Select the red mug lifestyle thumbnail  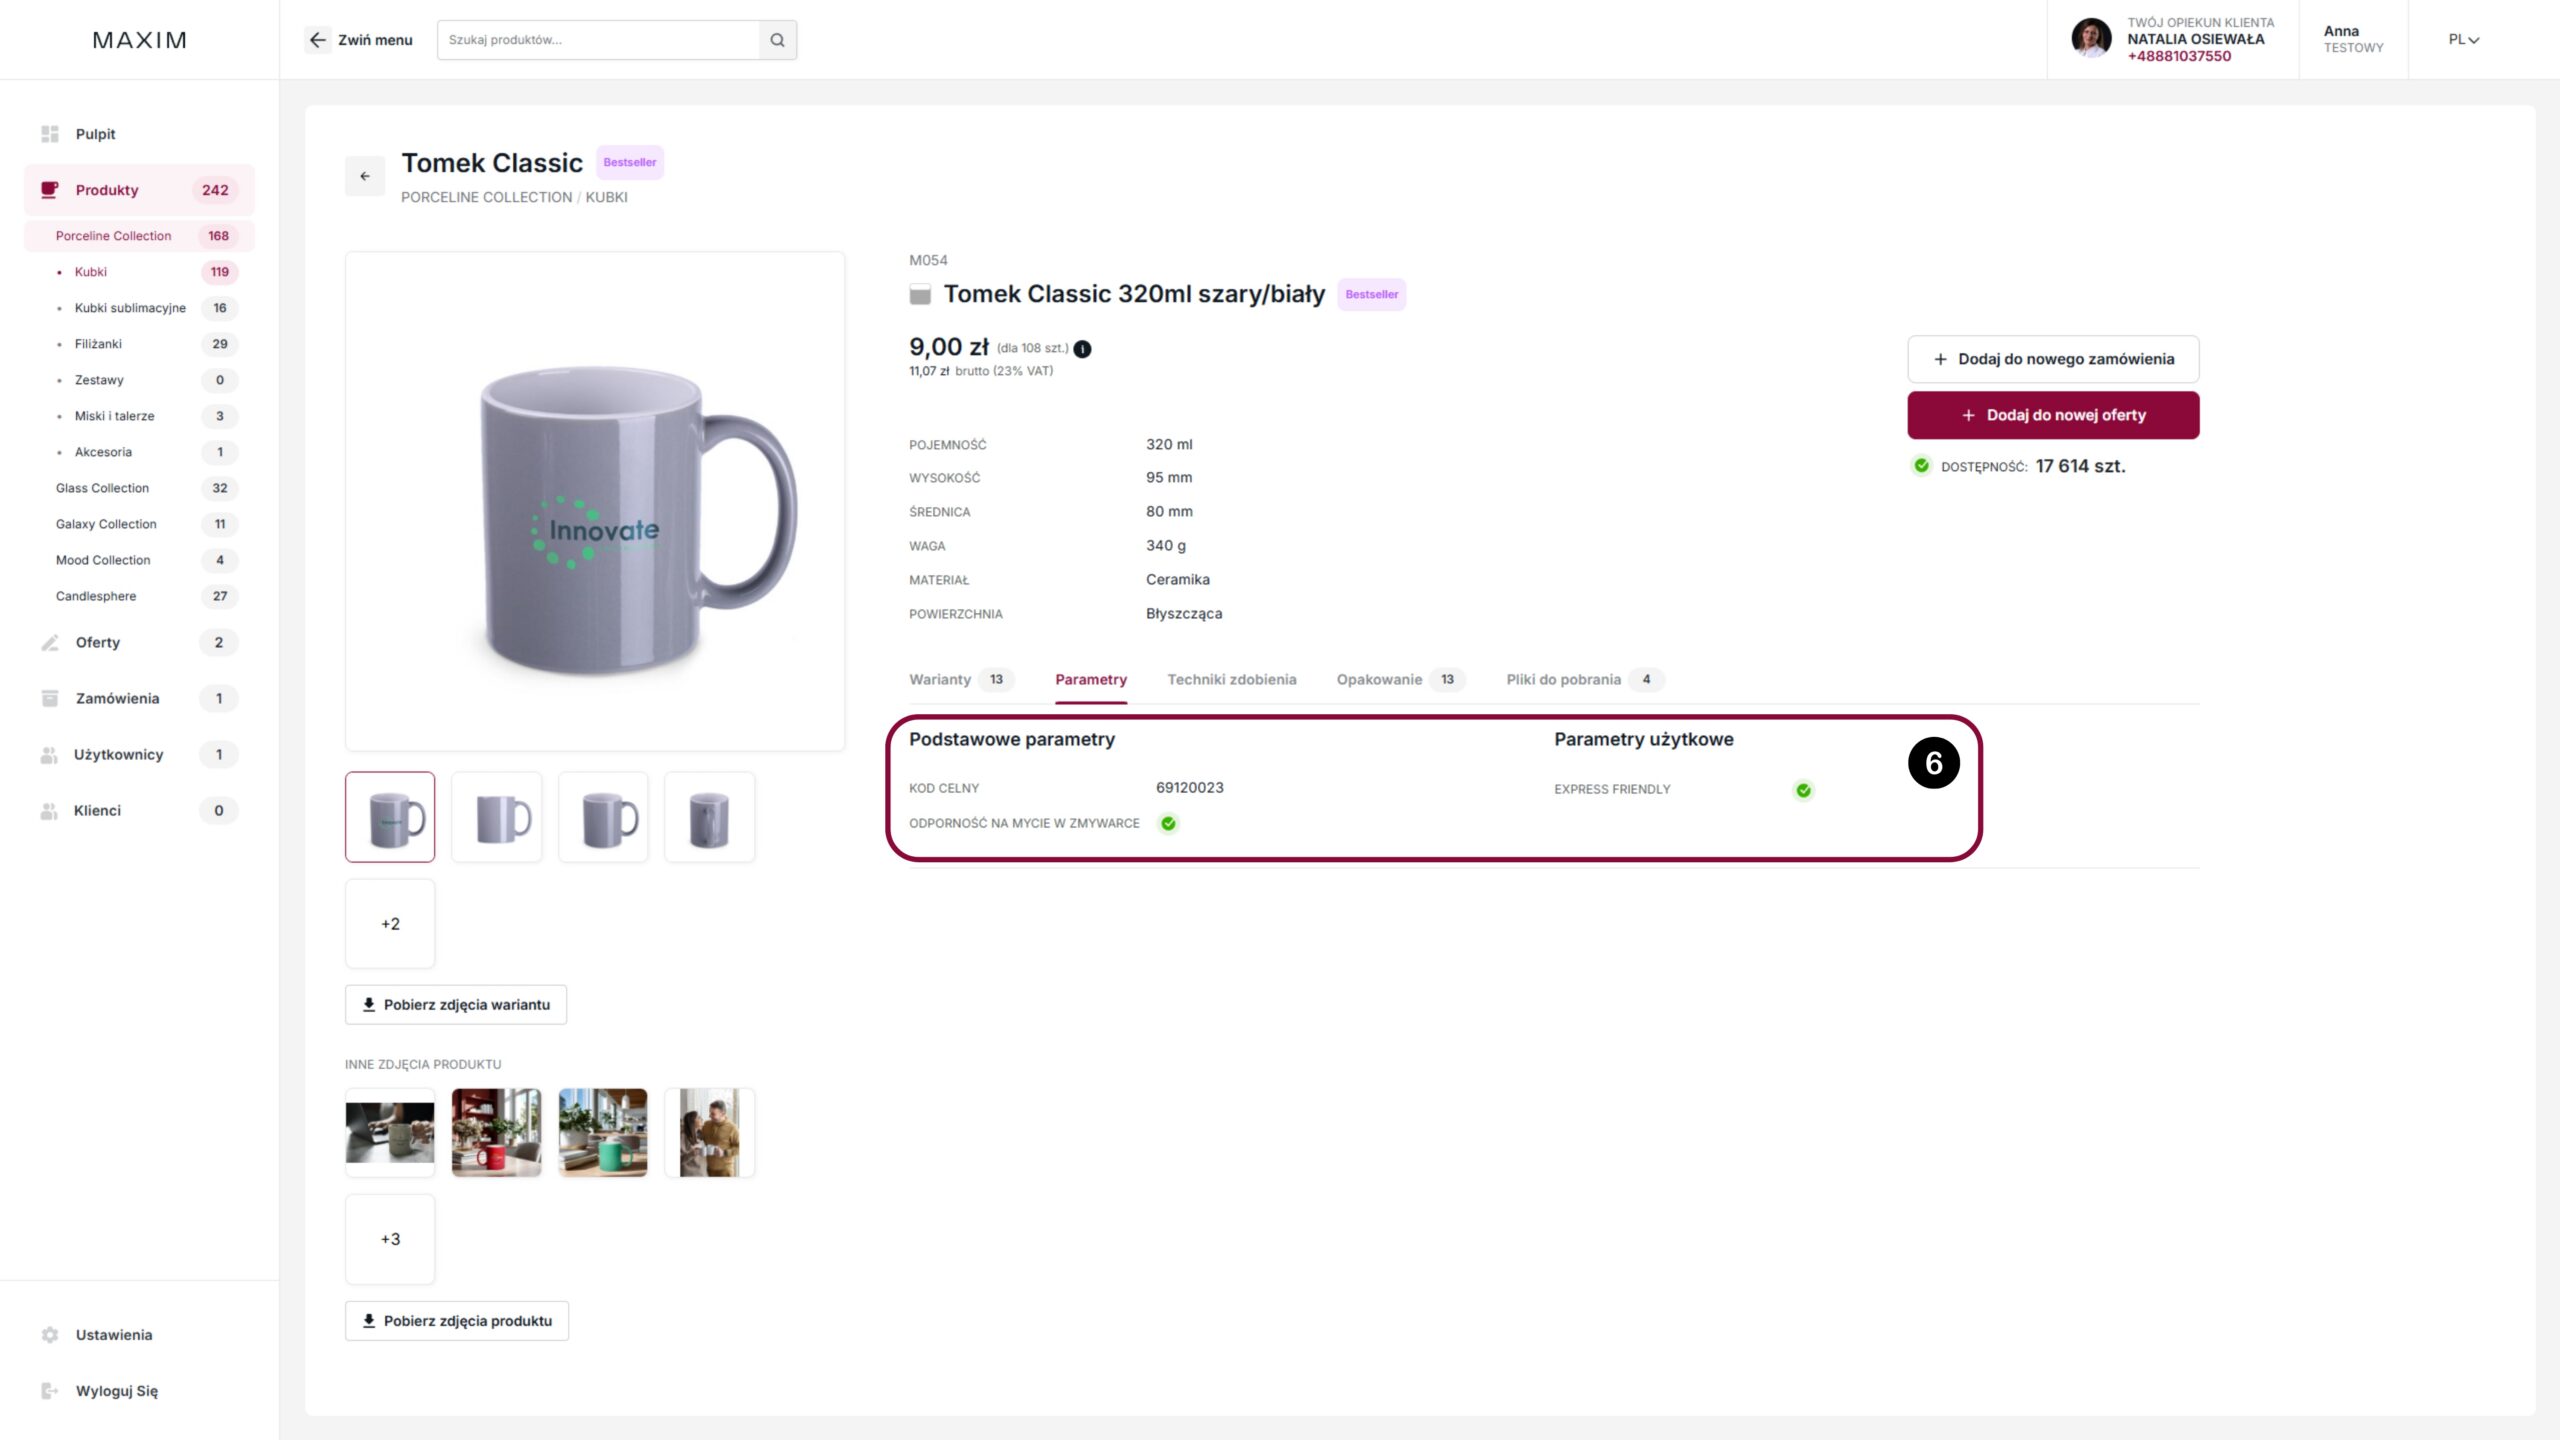pos(496,1132)
